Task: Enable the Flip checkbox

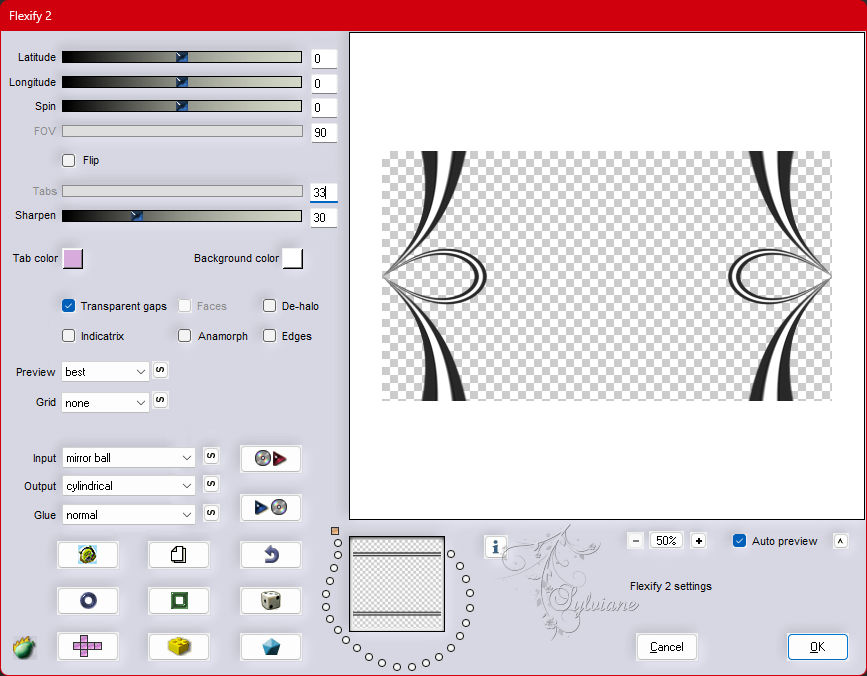Action: [x=69, y=160]
